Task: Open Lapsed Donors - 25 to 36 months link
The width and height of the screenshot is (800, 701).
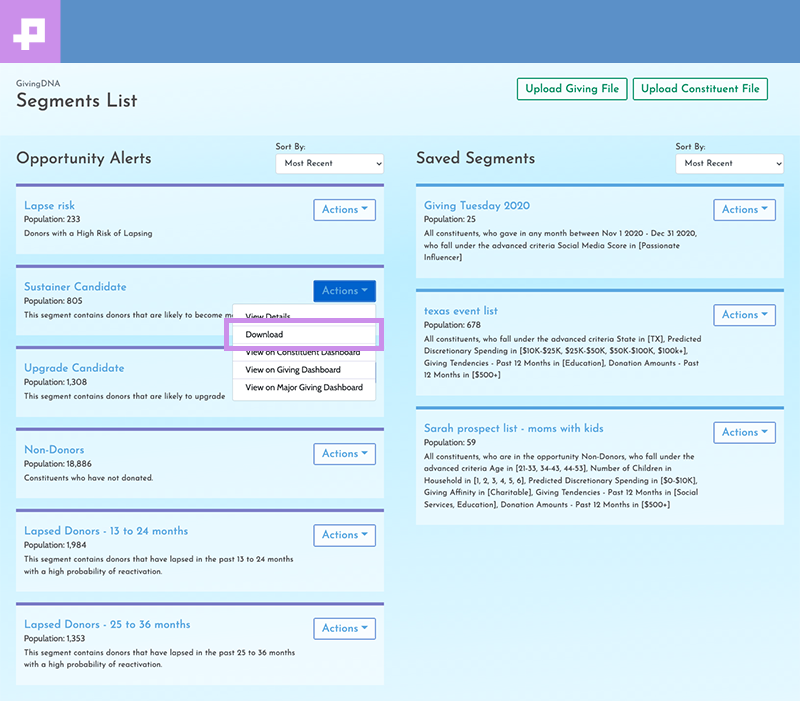Action: (x=107, y=624)
